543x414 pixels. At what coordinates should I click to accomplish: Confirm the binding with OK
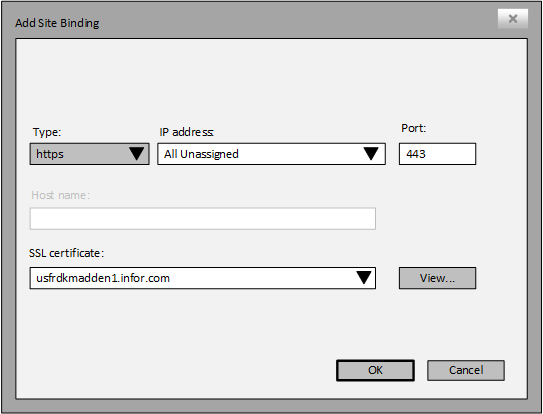[x=375, y=370]
